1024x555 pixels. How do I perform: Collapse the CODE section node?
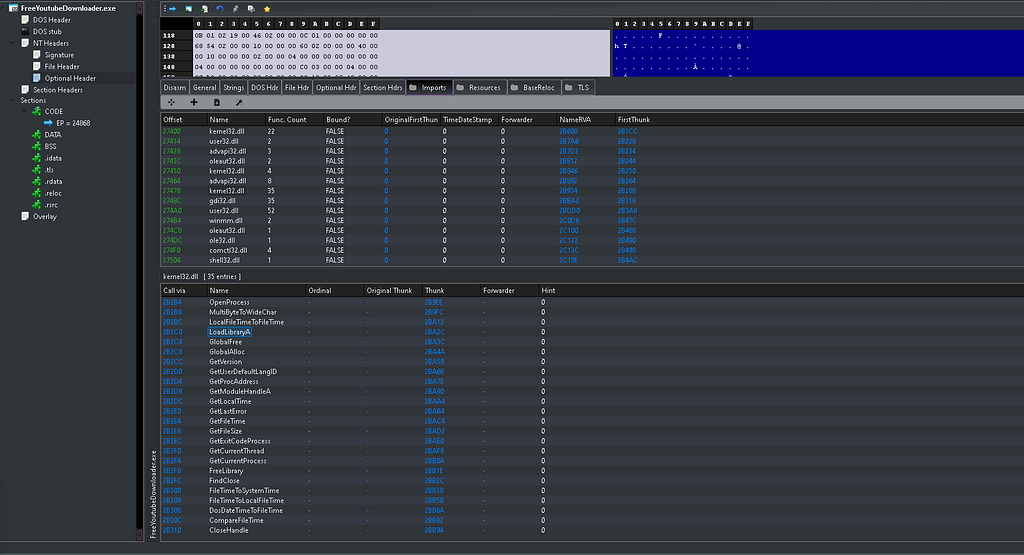pyautogui.click(x=25, y=112)
